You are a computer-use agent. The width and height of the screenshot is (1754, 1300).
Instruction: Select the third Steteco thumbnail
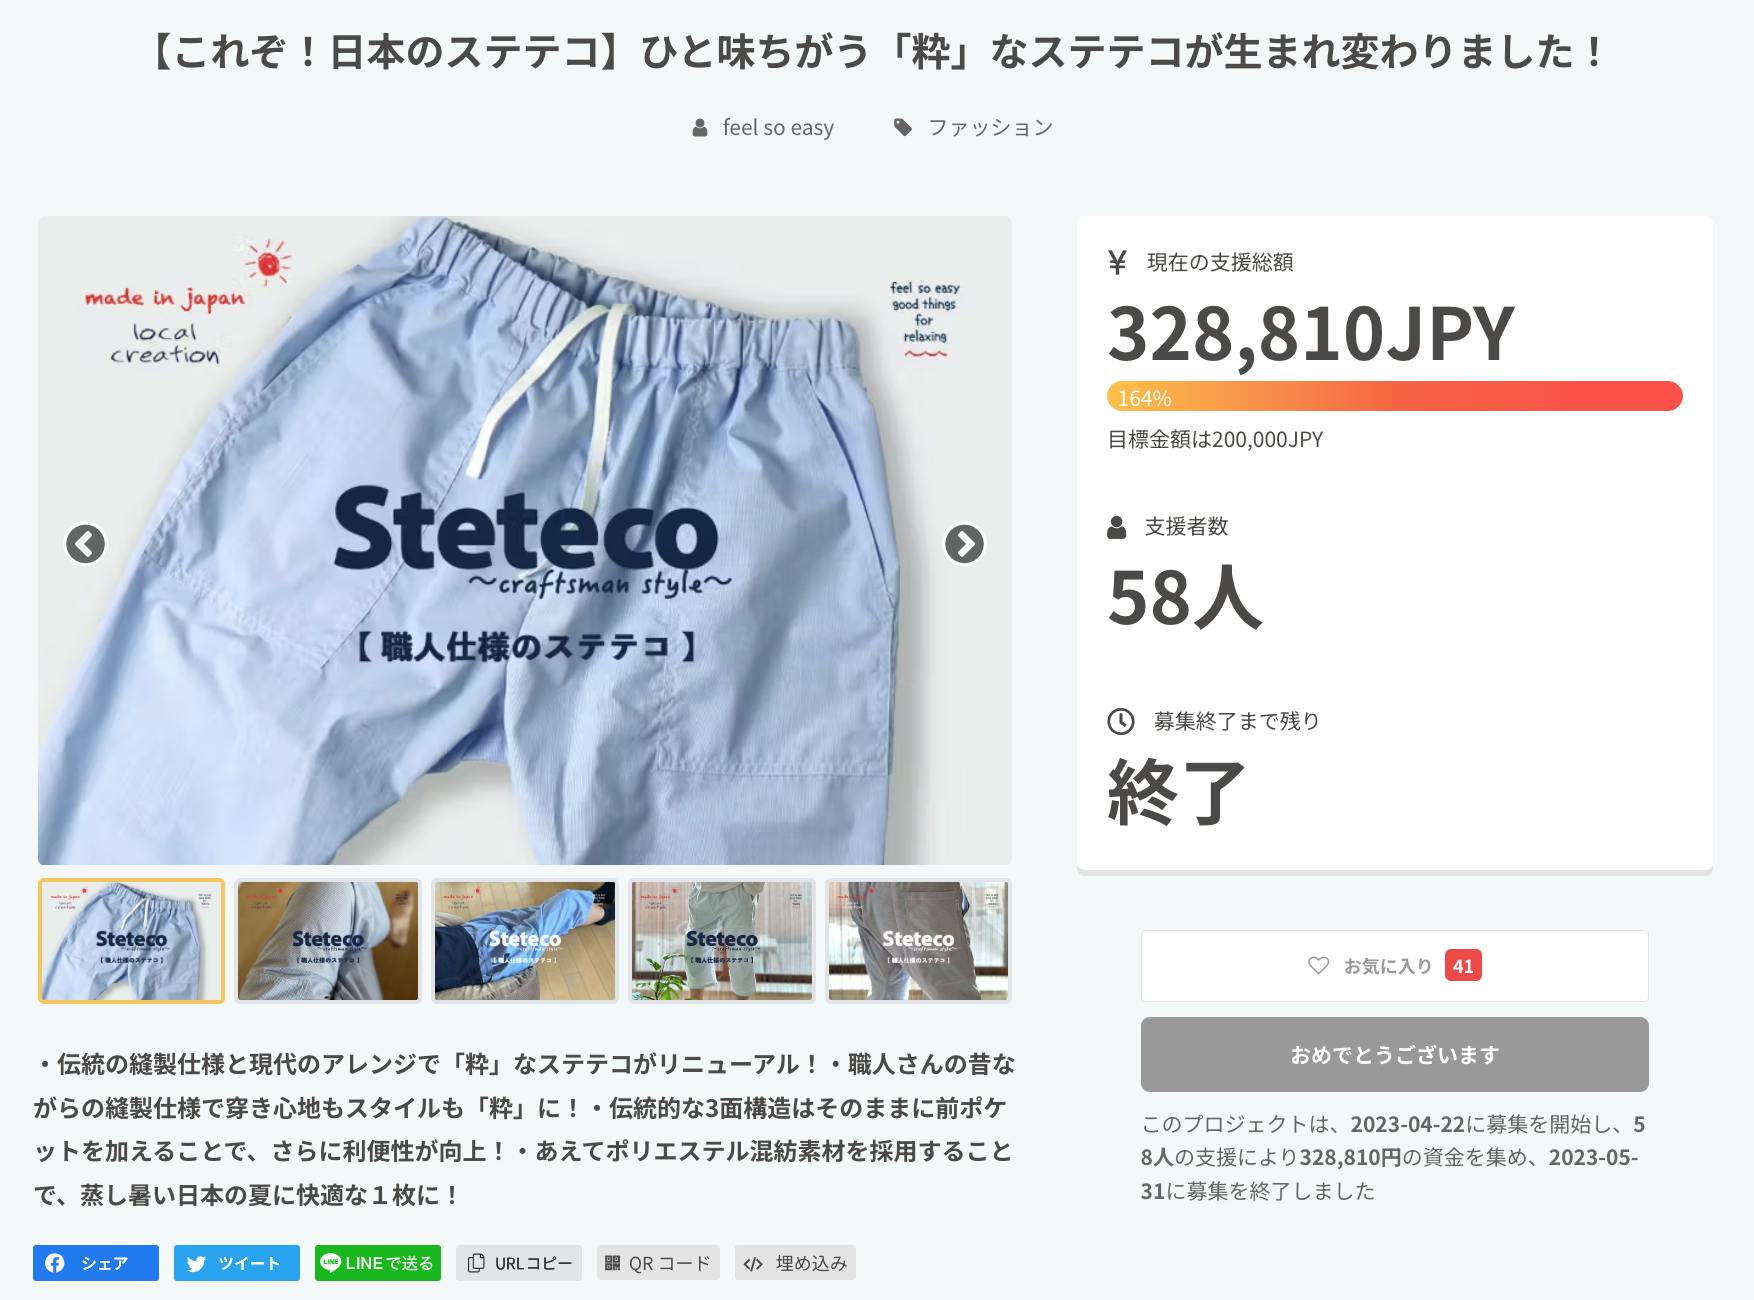point(525,941)
